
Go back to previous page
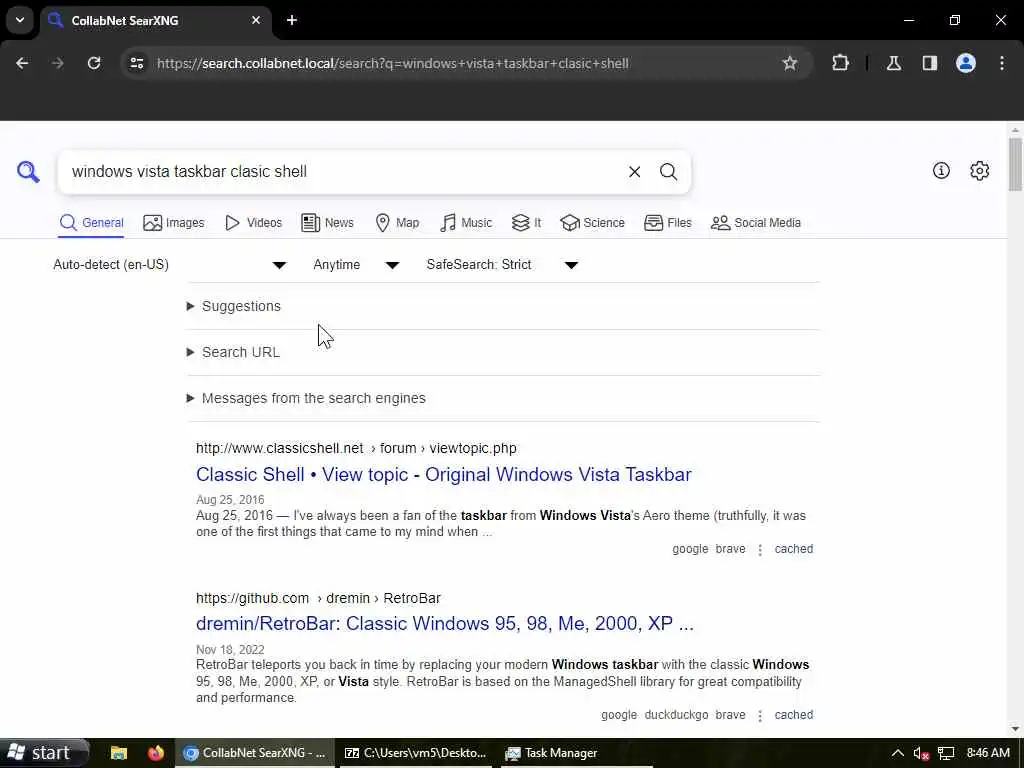tap(22, 63)
